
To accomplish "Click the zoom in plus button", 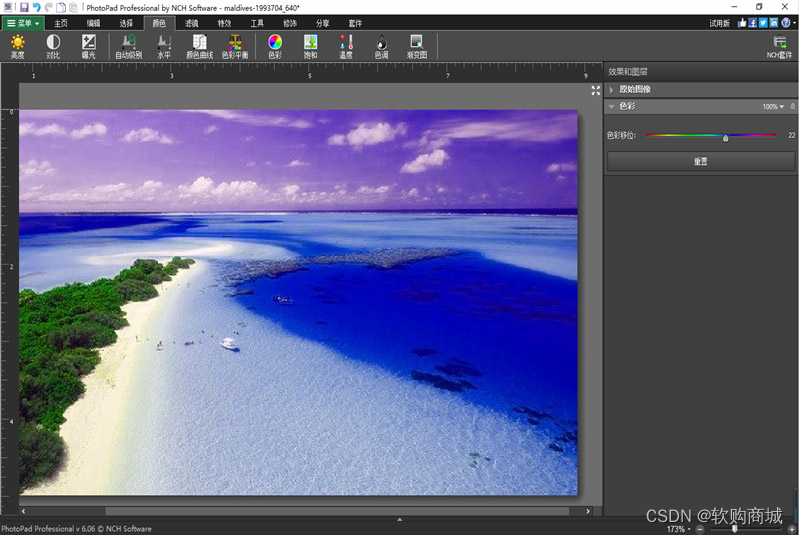I will click(x=792, y=529).
